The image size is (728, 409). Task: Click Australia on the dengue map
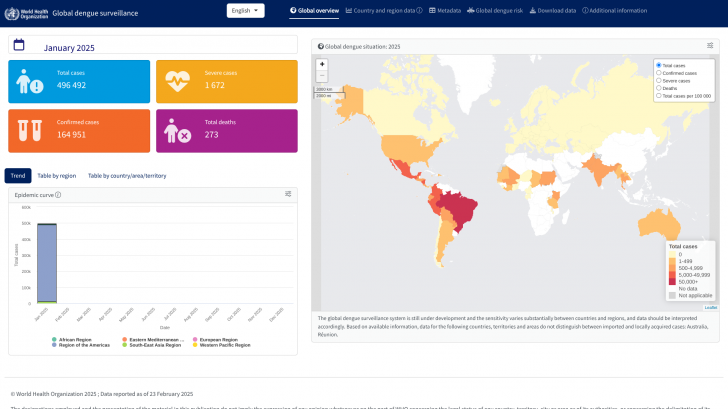coord(658,224)
